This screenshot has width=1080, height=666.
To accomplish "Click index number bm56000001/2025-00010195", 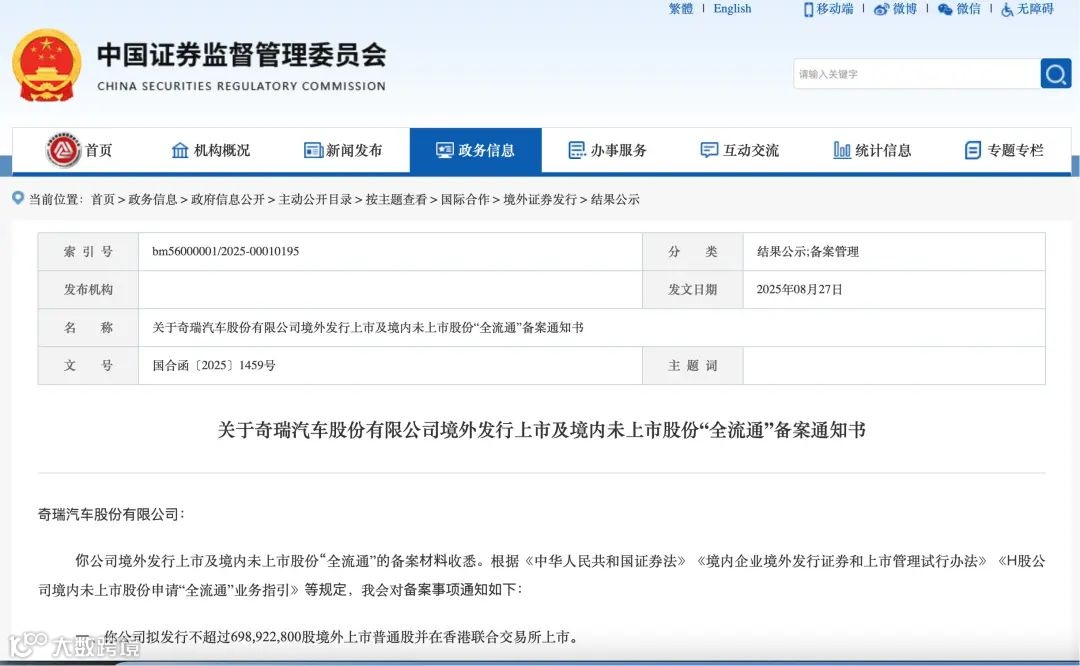I will (x=226, y=251).
